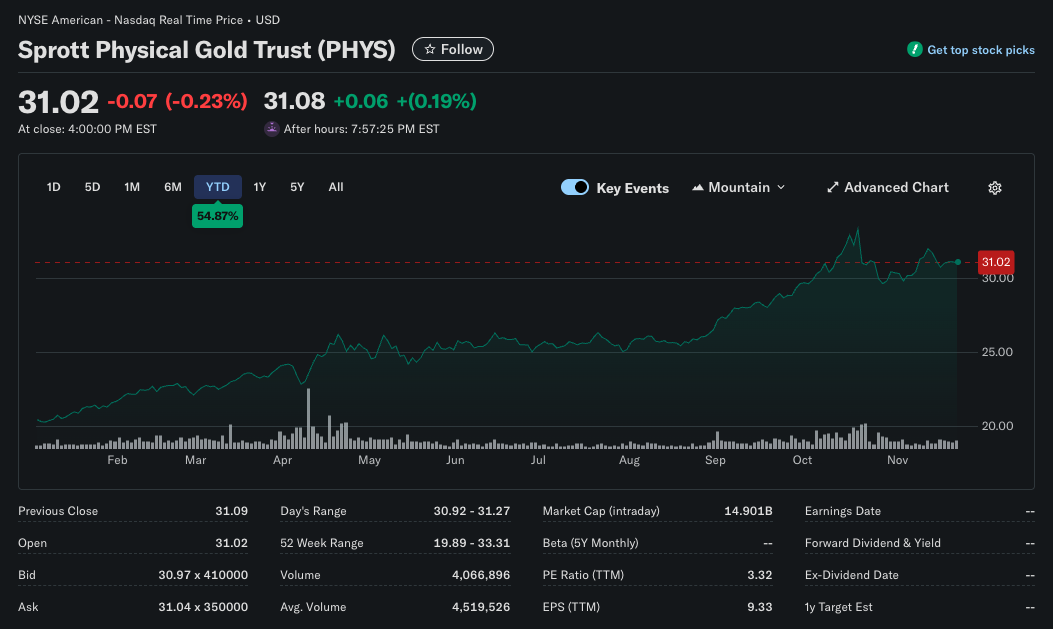This screenshot has height=629, width=1053.
Task: Open the Get top stock picks link
Action: tap(980, 50)
